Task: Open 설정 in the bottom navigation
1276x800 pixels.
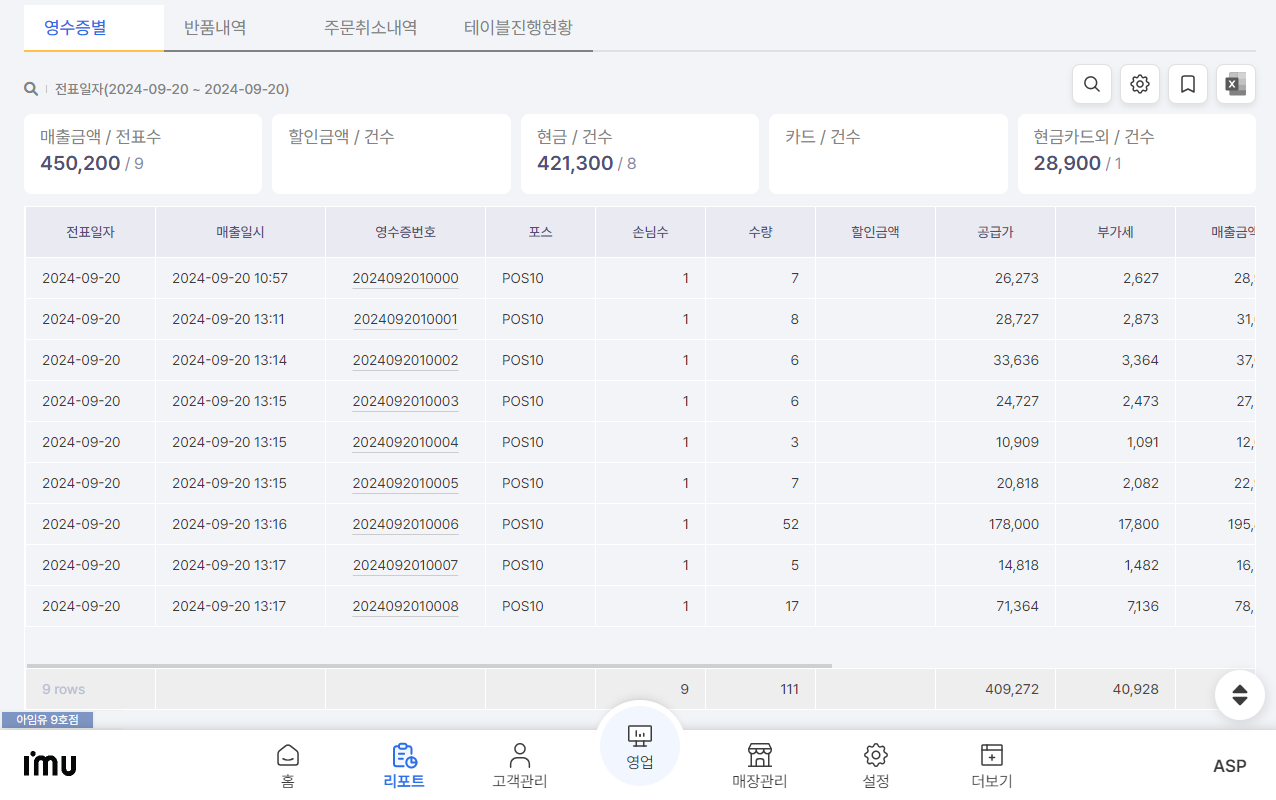Action: pos(876,766)
